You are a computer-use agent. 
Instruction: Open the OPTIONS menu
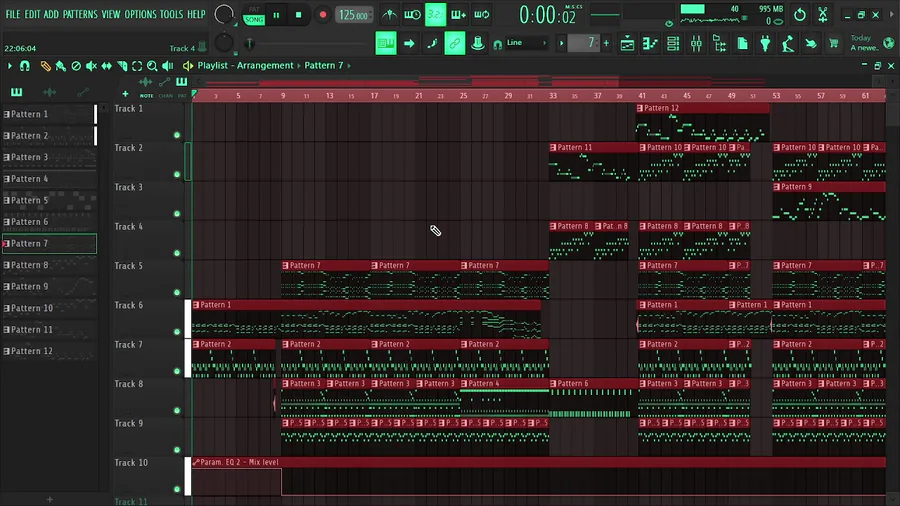pos(140,14)
